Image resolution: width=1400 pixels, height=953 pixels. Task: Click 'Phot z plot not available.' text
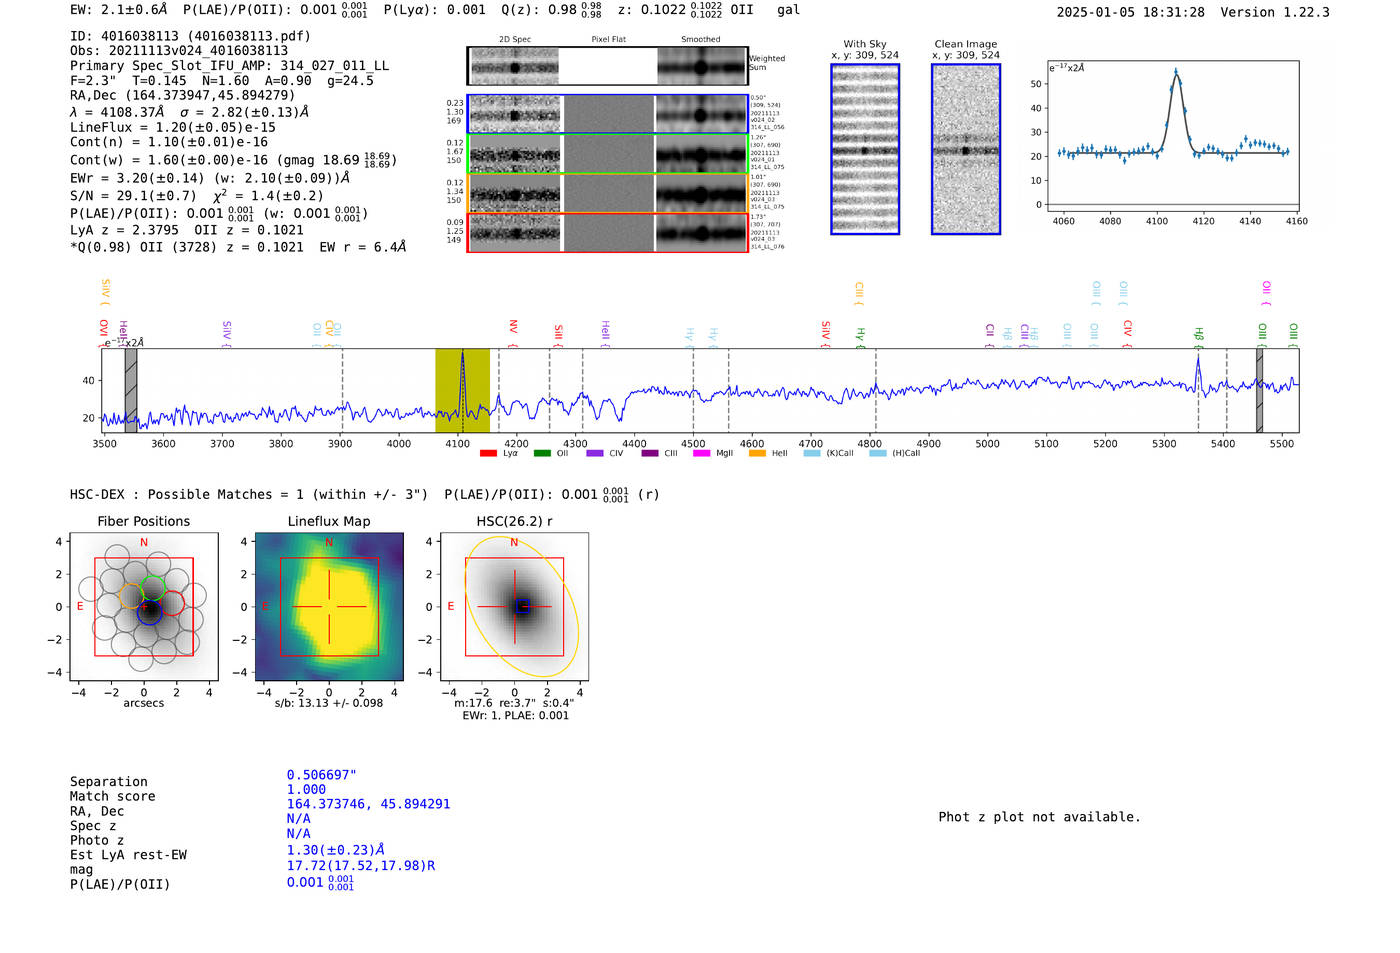[1040, 817]
